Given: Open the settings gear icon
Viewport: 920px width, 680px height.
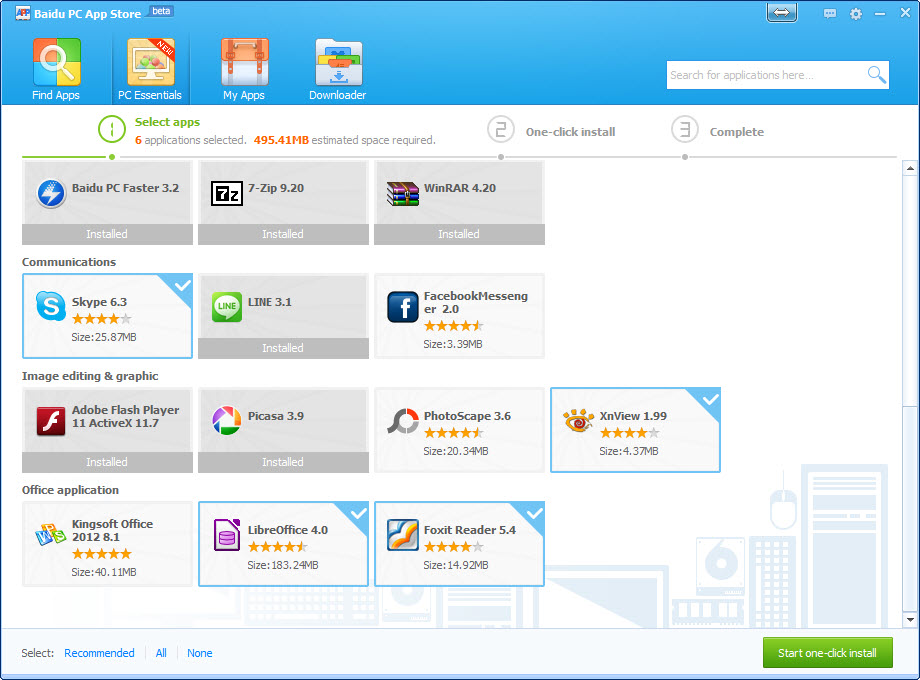Looking at the screenshot, I should (855, 13).
